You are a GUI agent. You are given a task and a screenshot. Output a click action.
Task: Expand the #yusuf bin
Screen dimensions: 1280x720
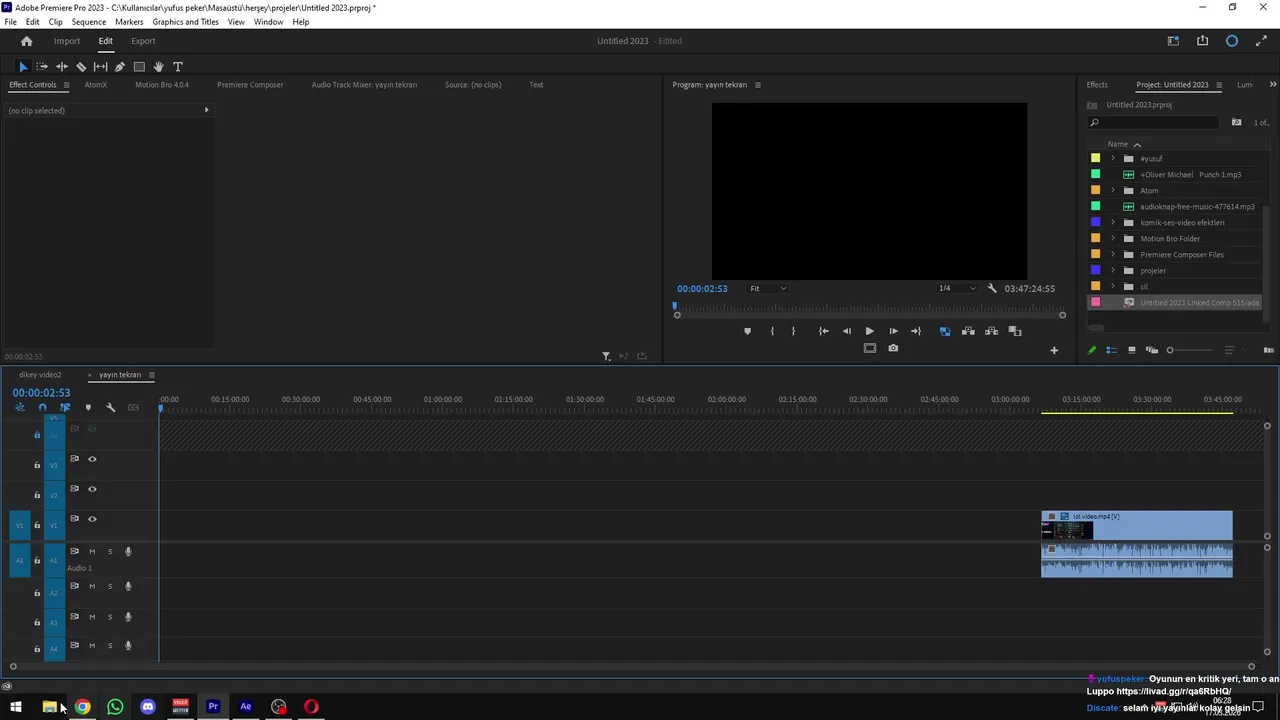click(x=1113, y=159)
